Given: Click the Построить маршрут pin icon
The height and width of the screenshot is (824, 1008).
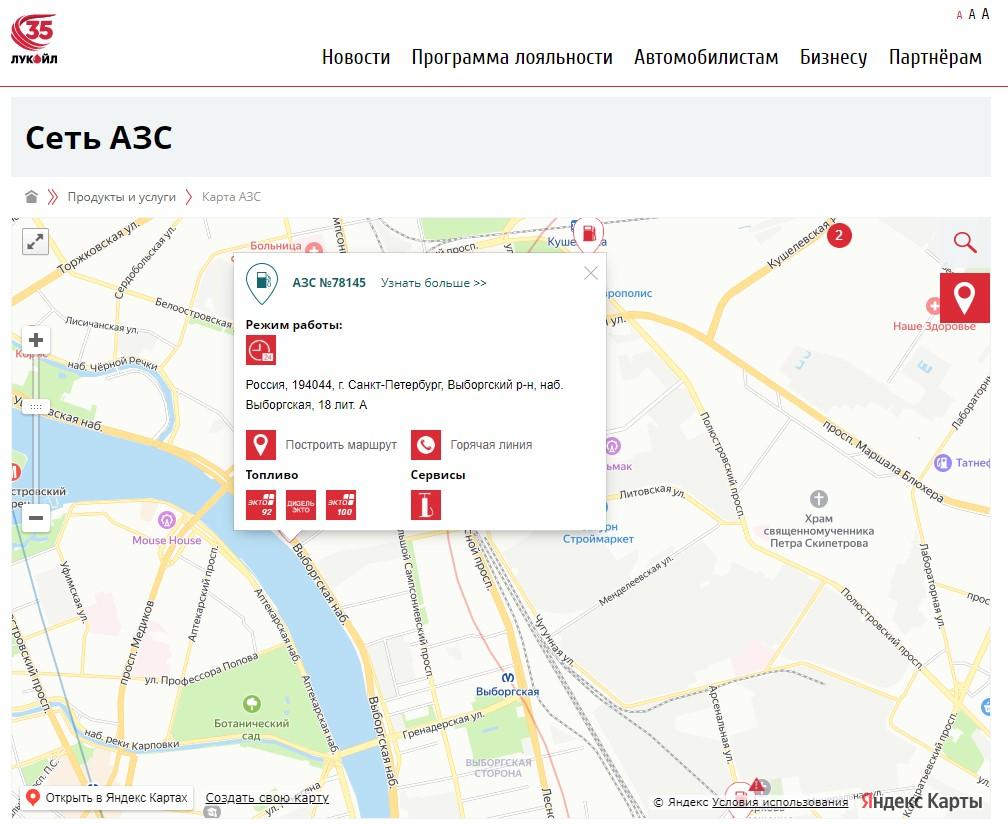Looking at the screenshot, I should 260,445.
